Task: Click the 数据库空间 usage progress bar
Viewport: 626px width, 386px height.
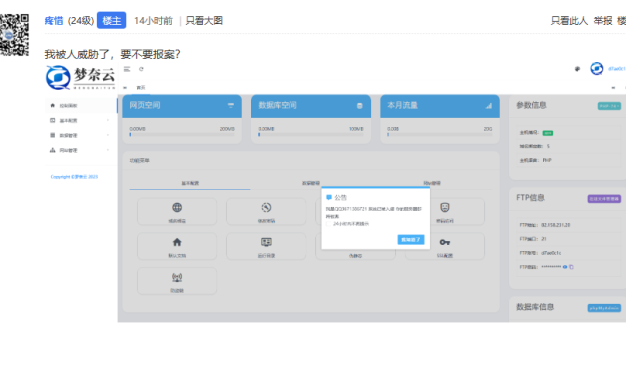Action: pyautogui.click(x=311, y=135)
